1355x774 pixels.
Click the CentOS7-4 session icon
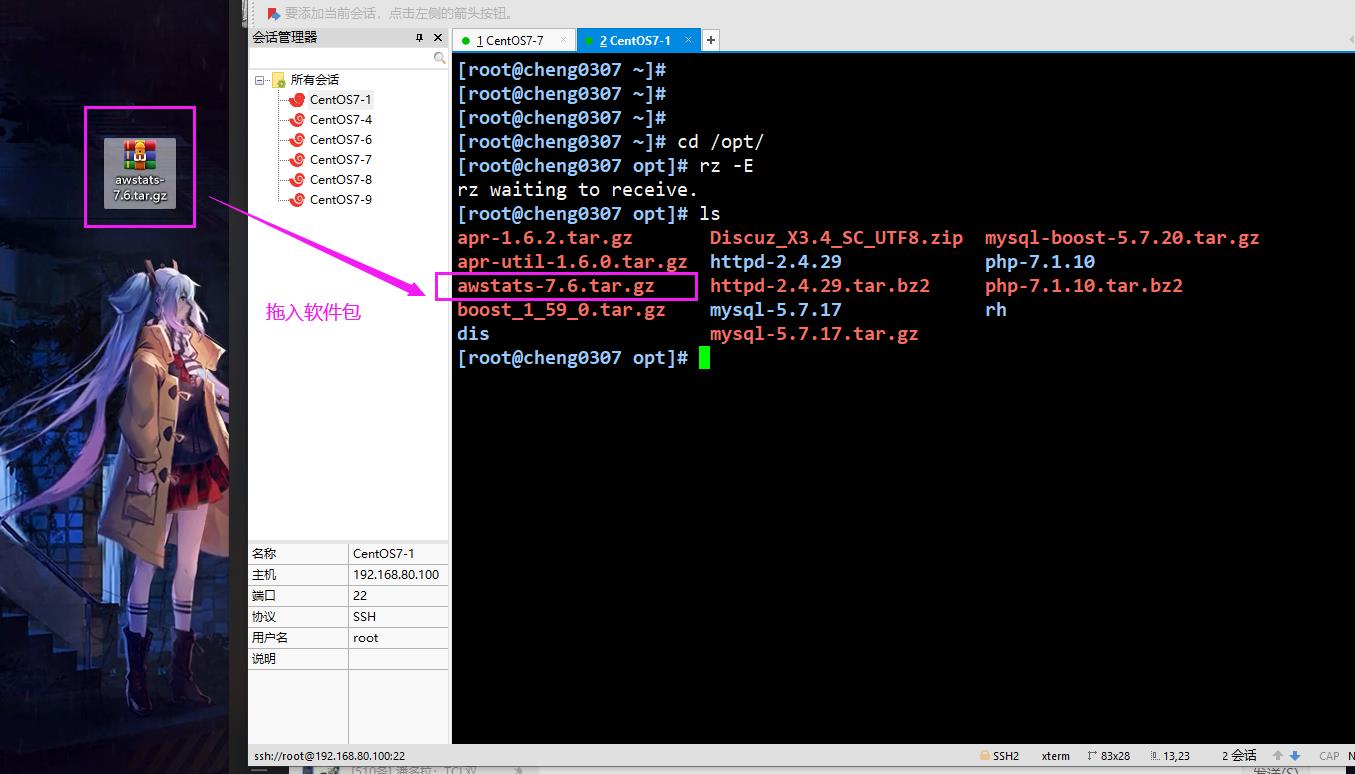pos(297,119)
